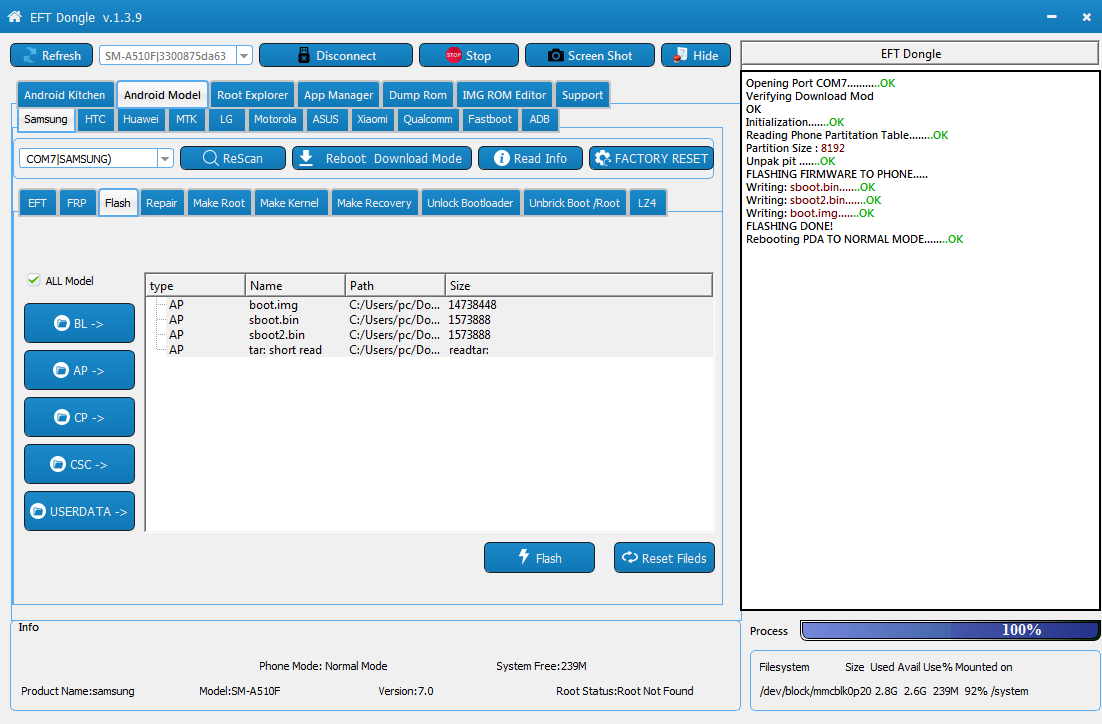Open the Unbrick Boot /Root sub-tab
The height and width of the screenshot is (724, 1102).
click(574, 202)
